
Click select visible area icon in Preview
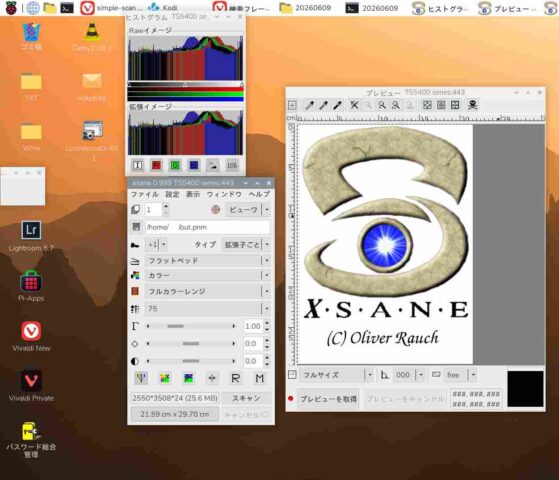tap(455, 105)
